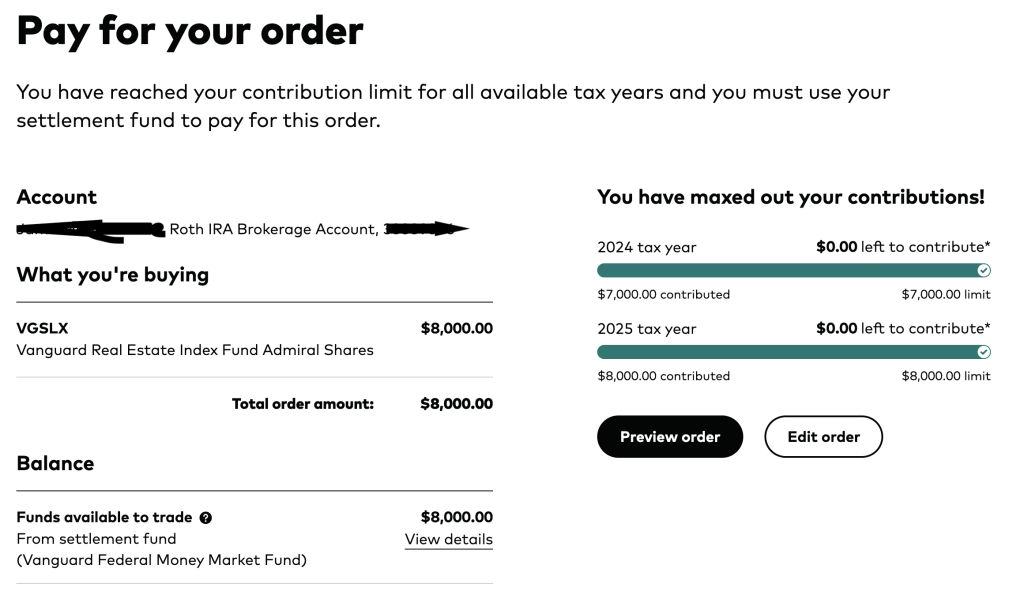Click the maxed out your contributions heading
The height and width of the screenshot is (606, 1024).
pos(790,197)
